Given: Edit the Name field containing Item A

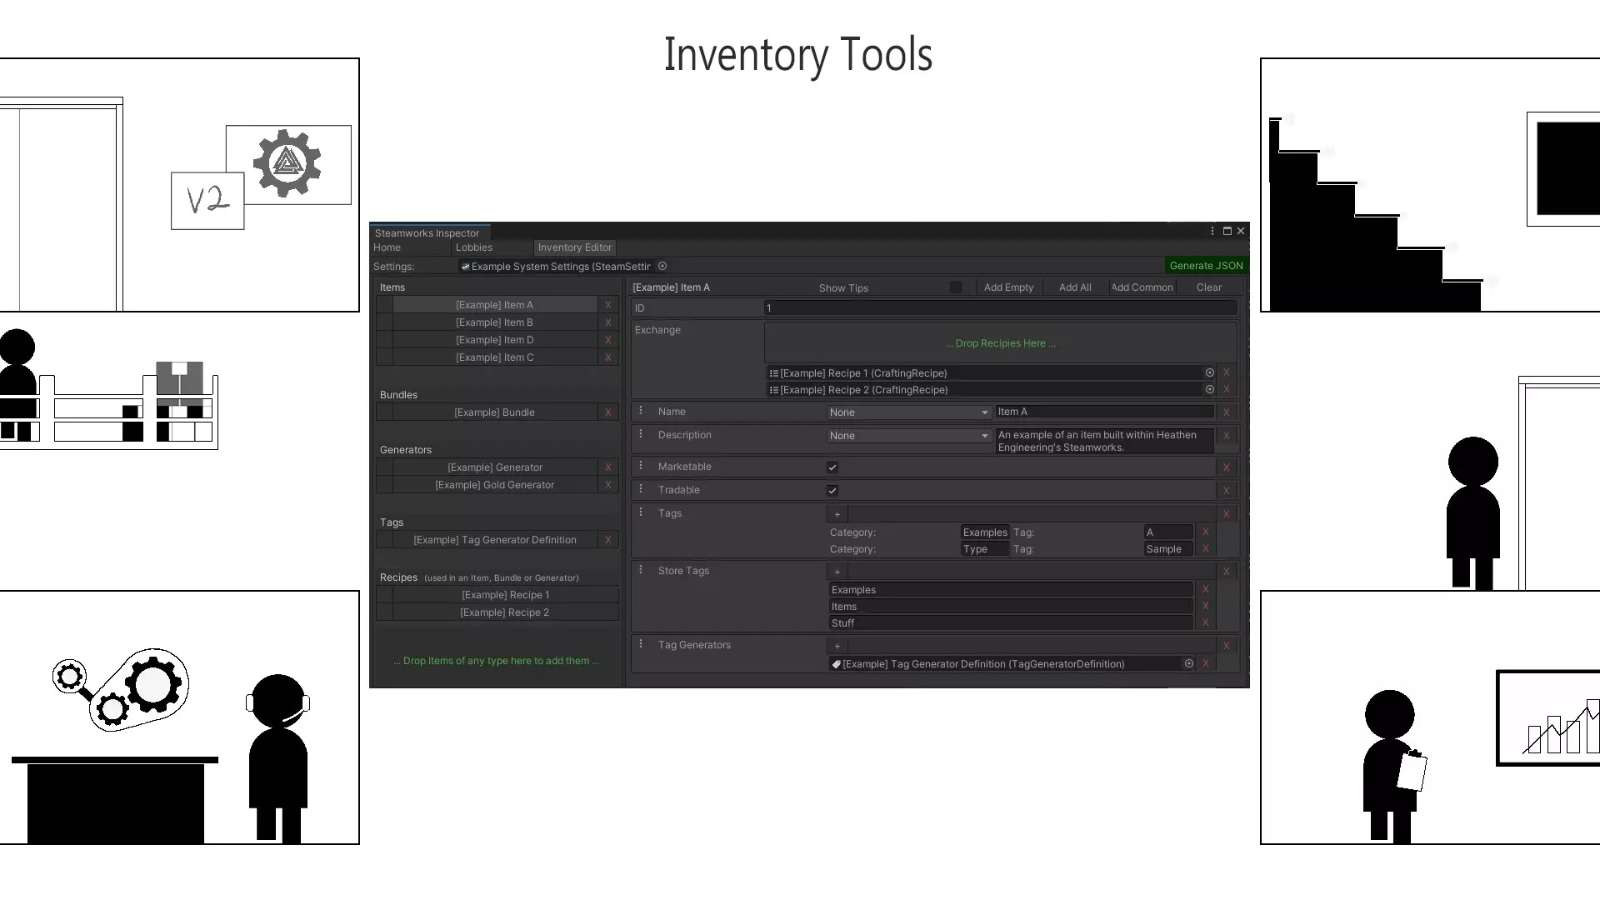Looking at the screenshot, I should pyautogui.click(x=1104, y=412).
